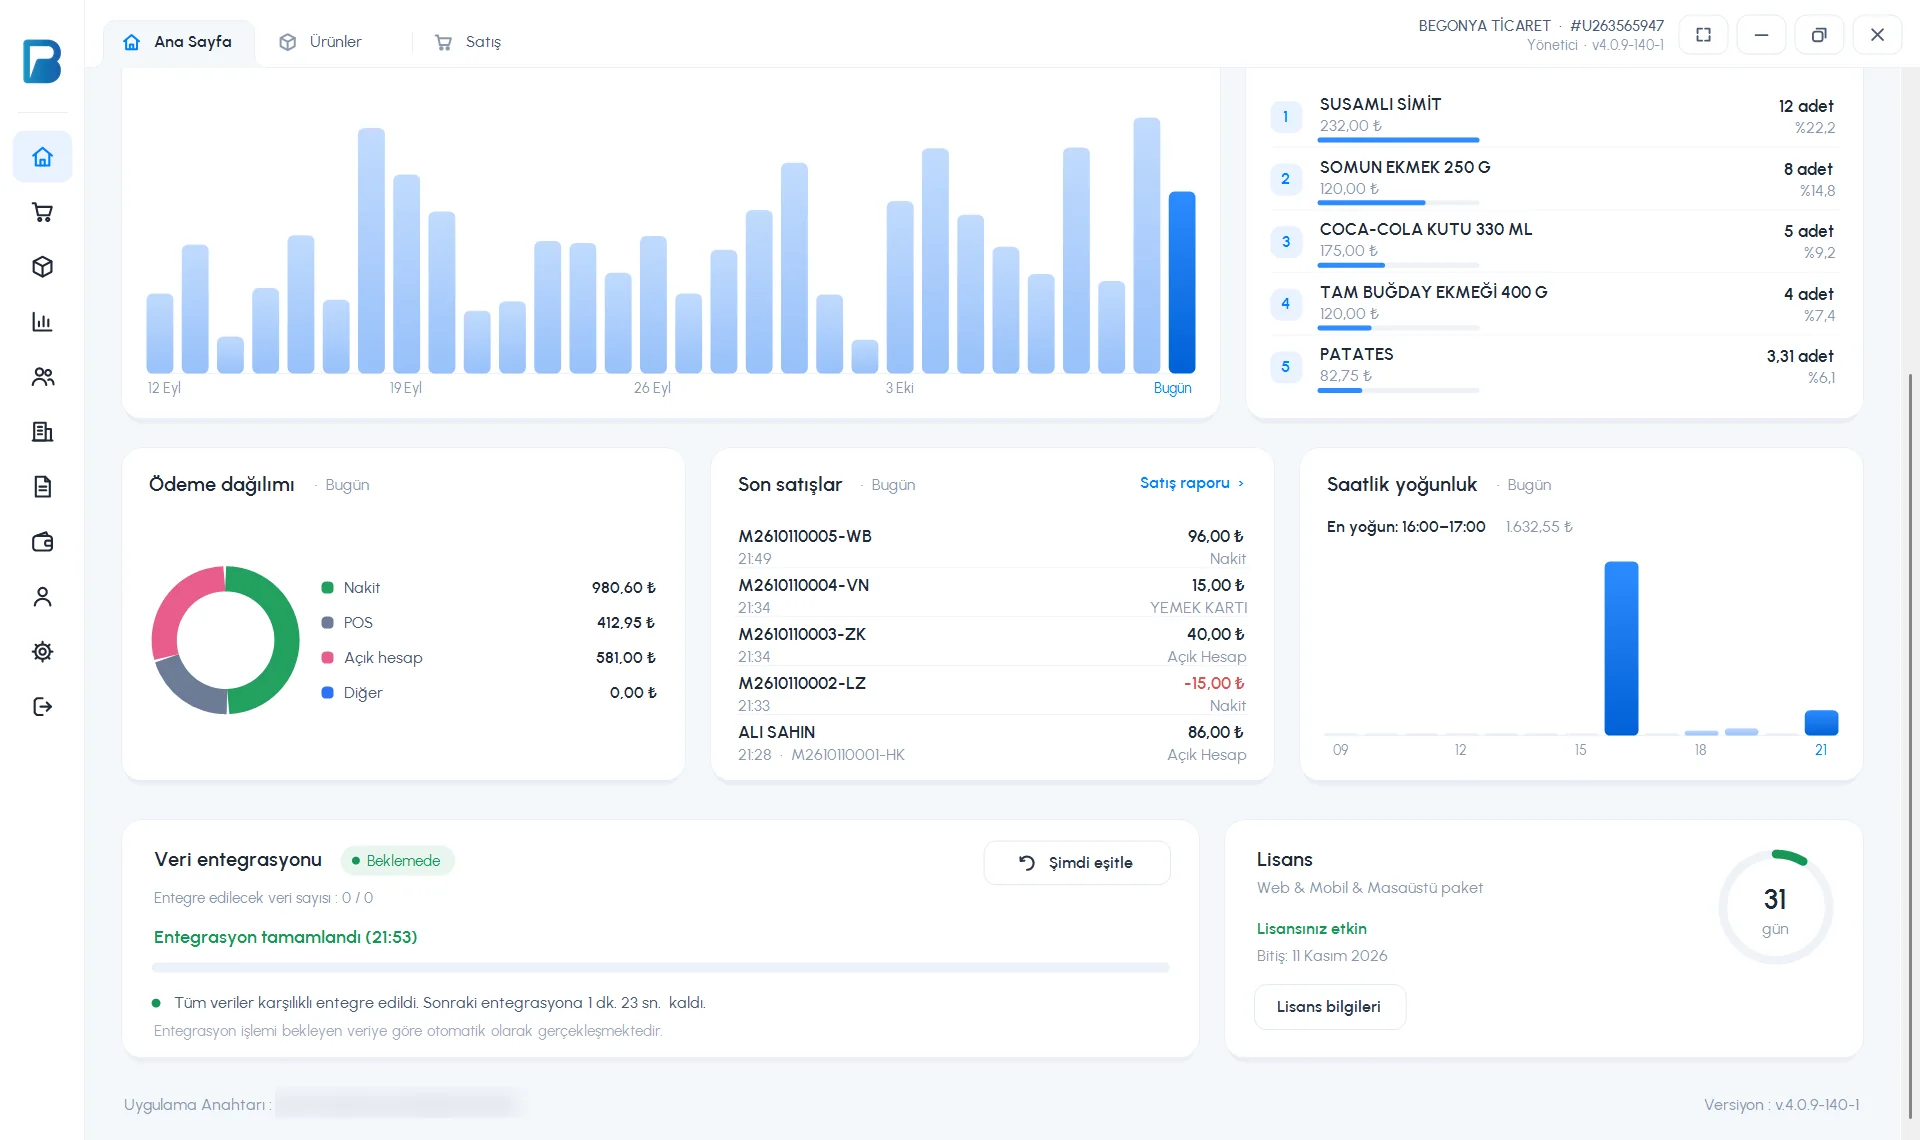Select the POS legend entry

click(488, 623)
